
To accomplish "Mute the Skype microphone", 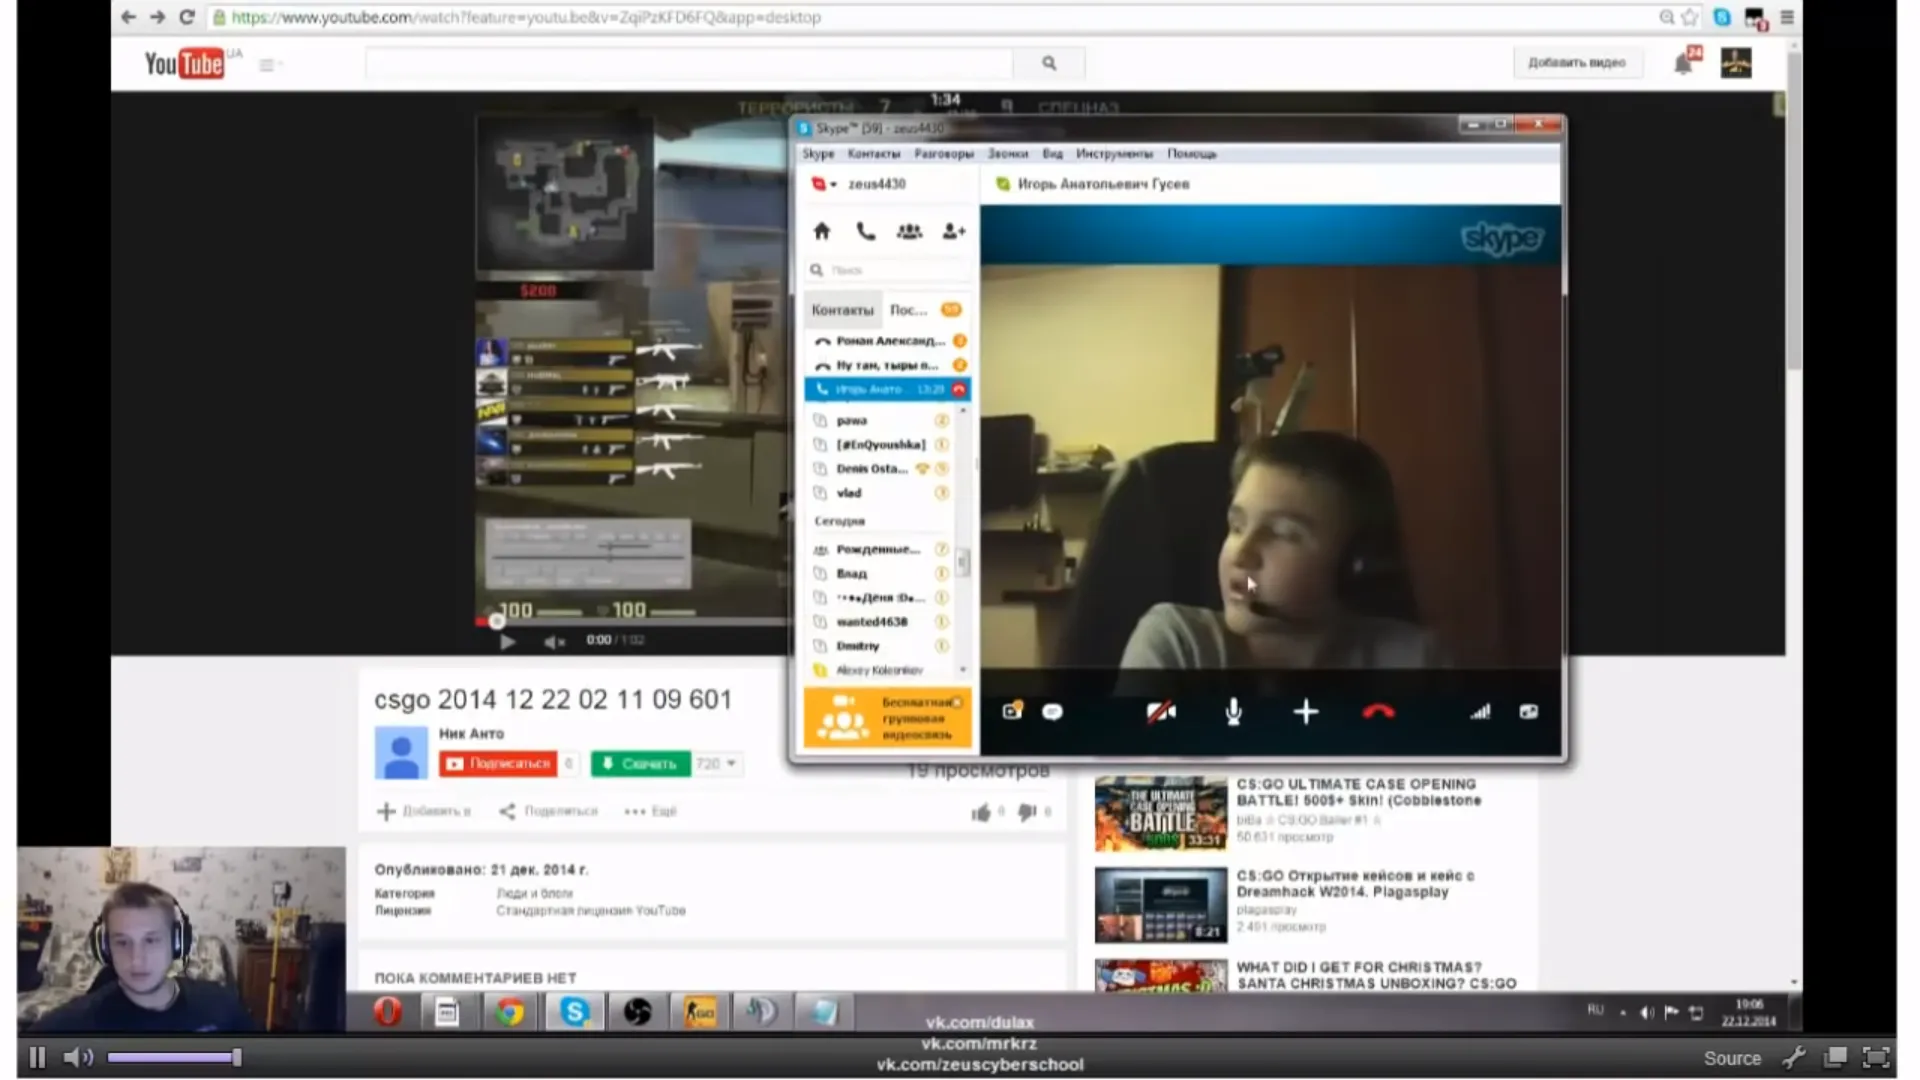I will (1234, 712).
